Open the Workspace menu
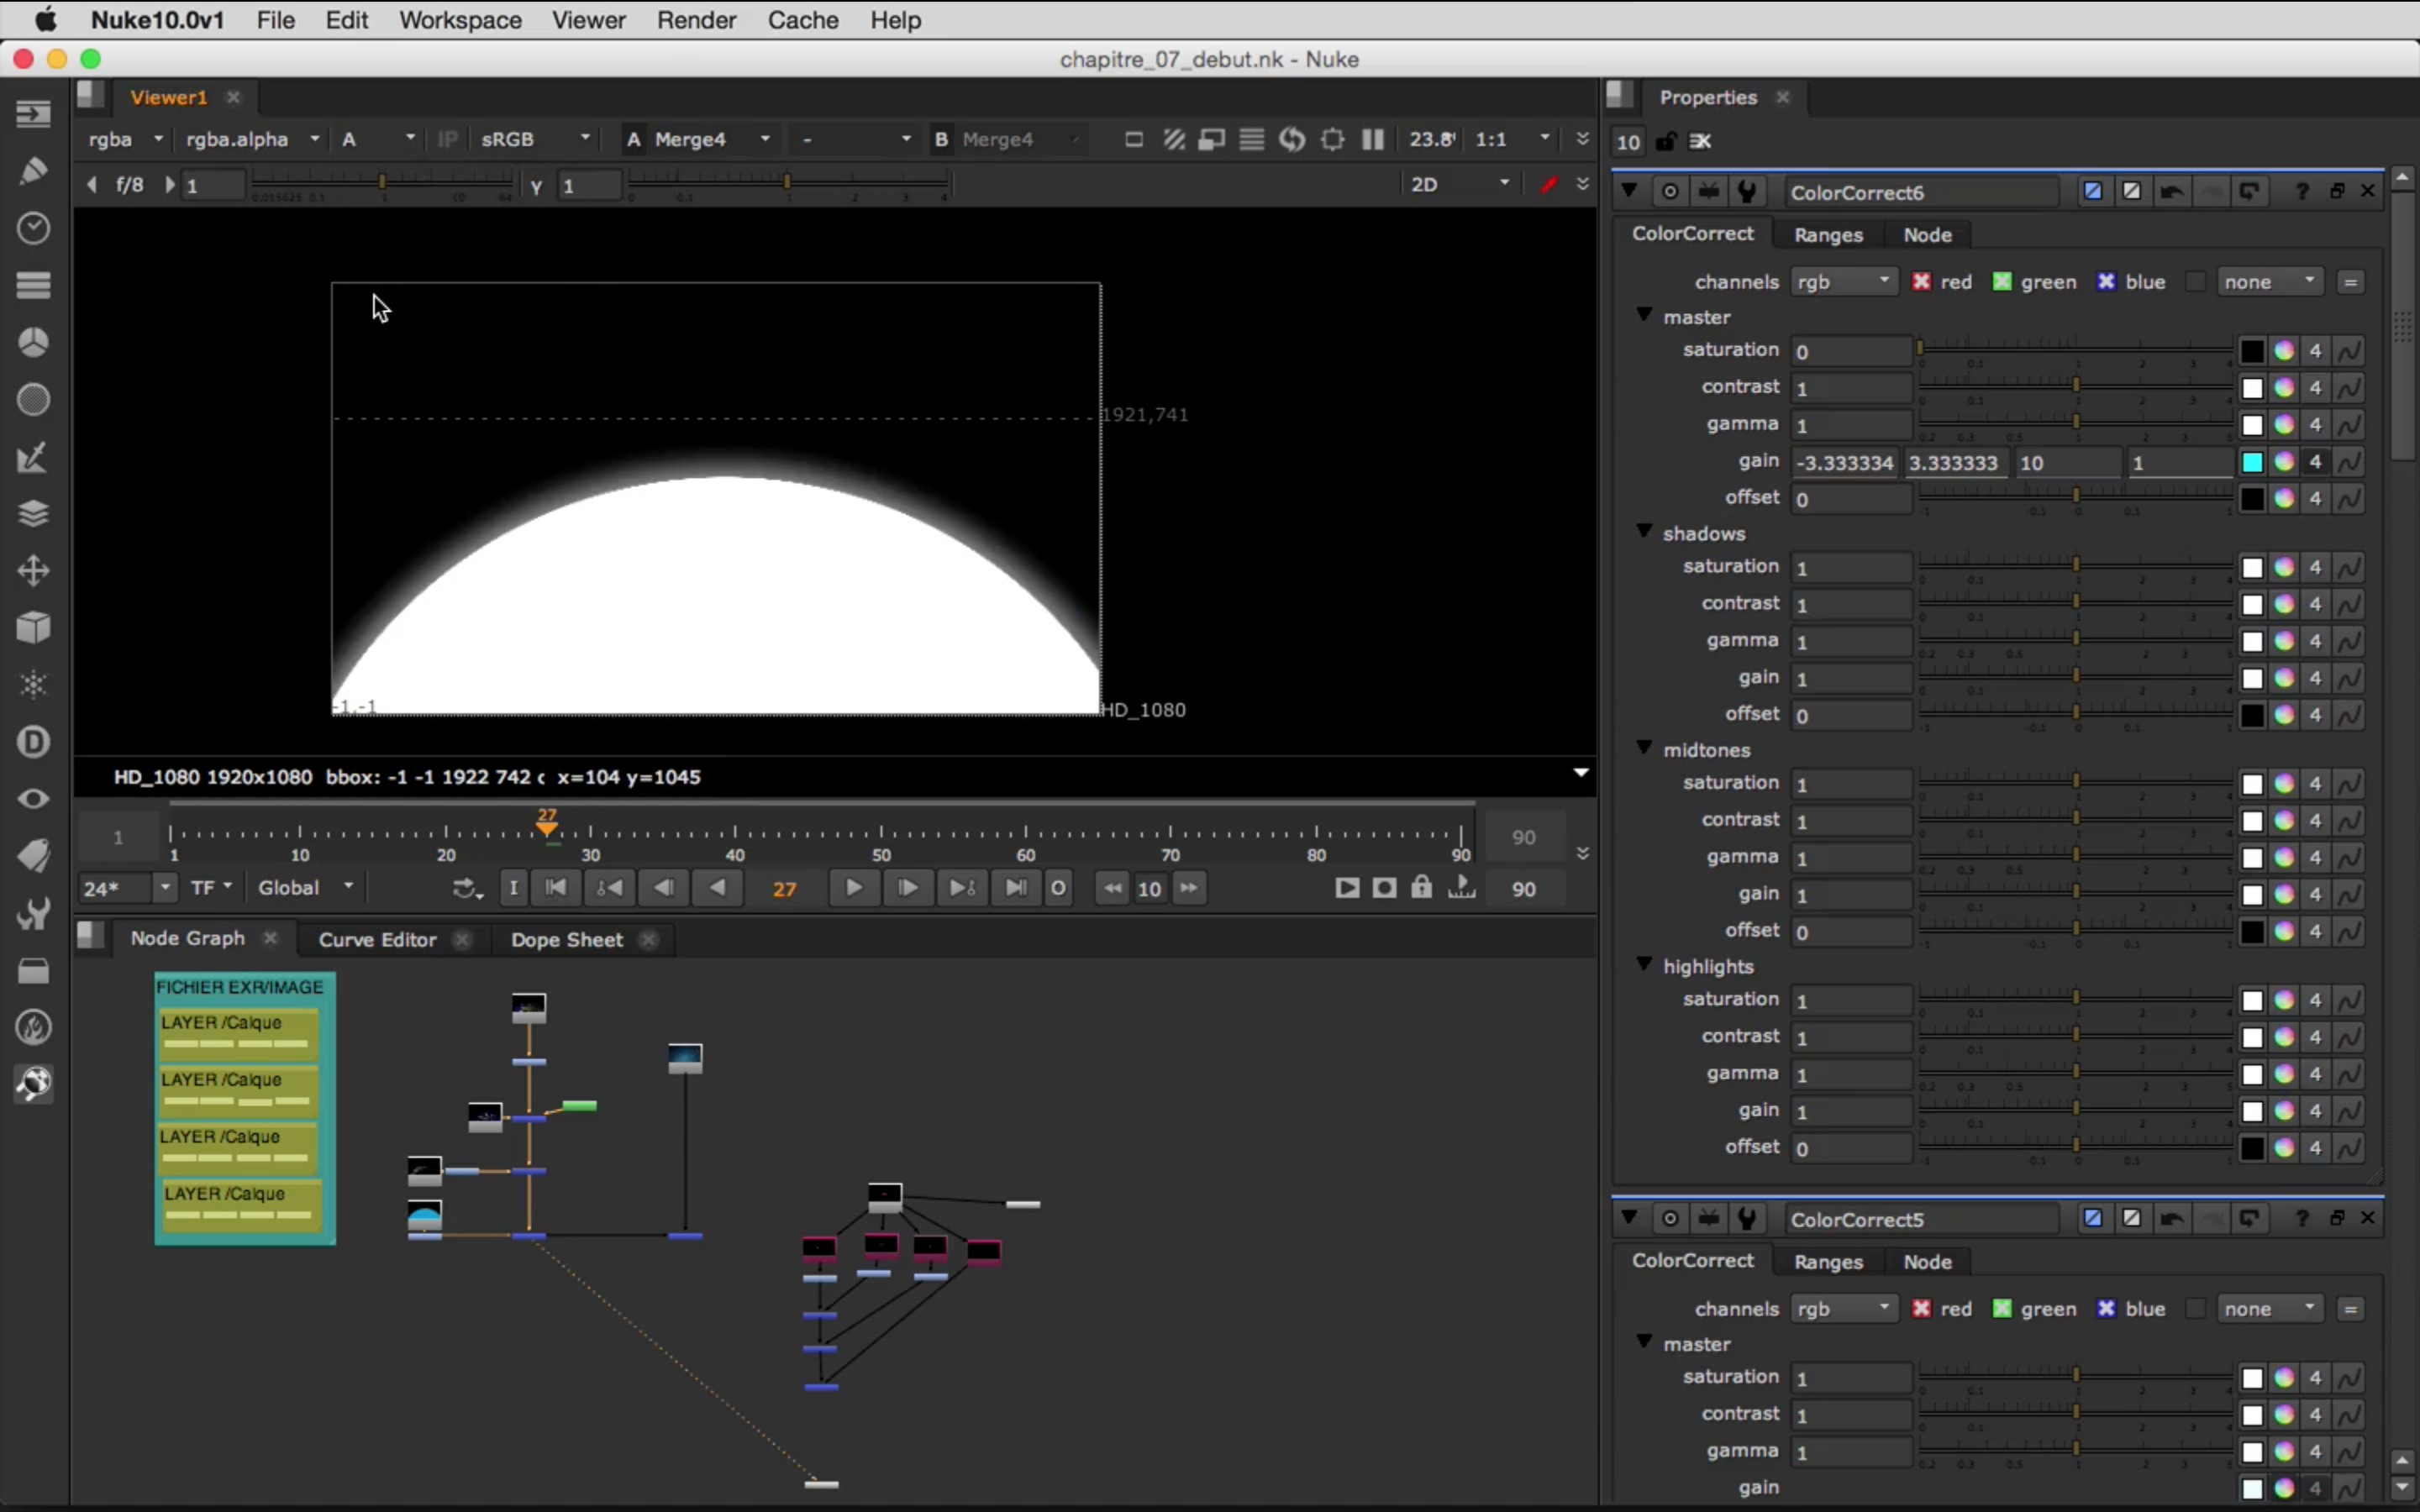Screen dimensions: 2420x1512 tap(460, 20)
